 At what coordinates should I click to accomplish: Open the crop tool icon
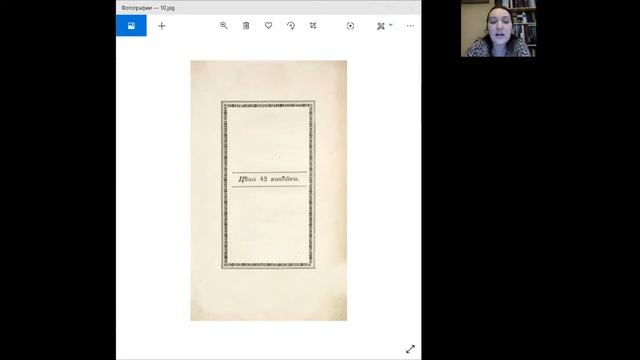pos(313,26)
